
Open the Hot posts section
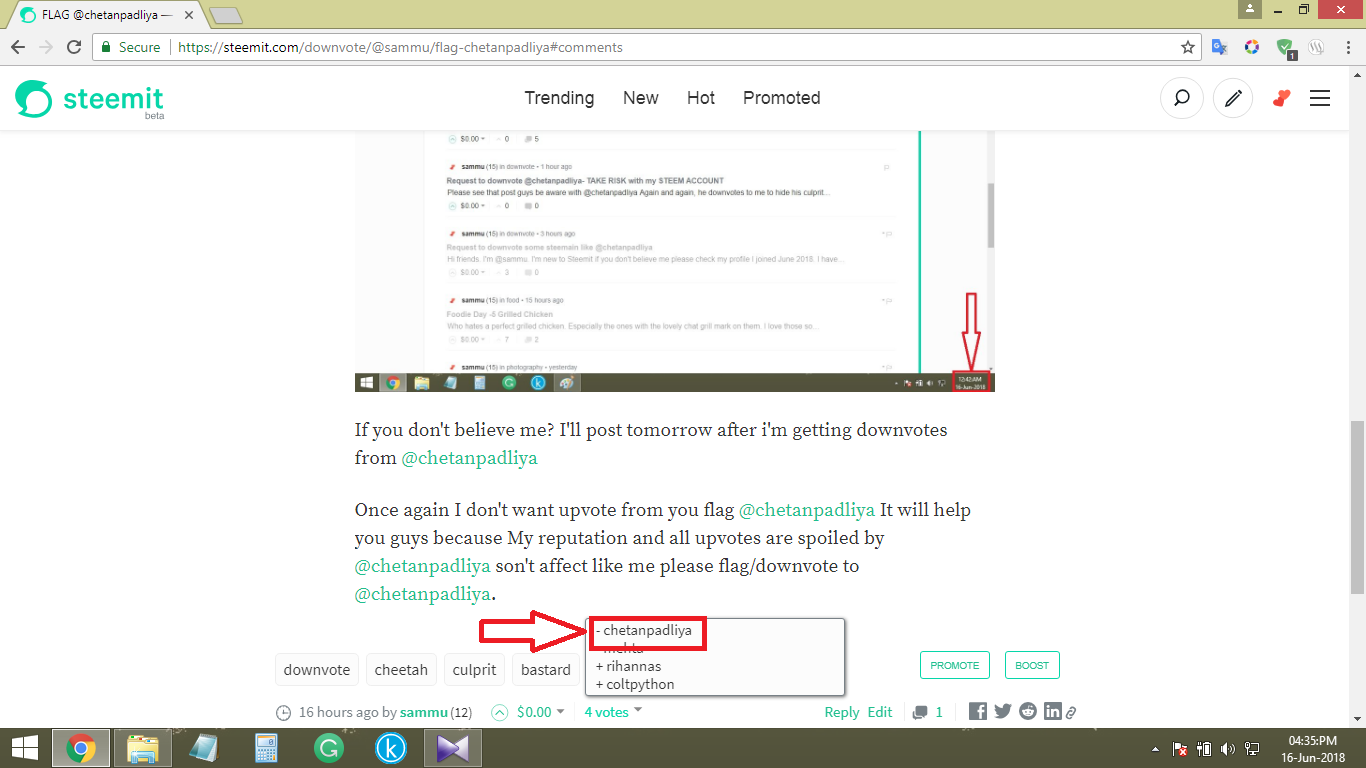coord(701,98)
